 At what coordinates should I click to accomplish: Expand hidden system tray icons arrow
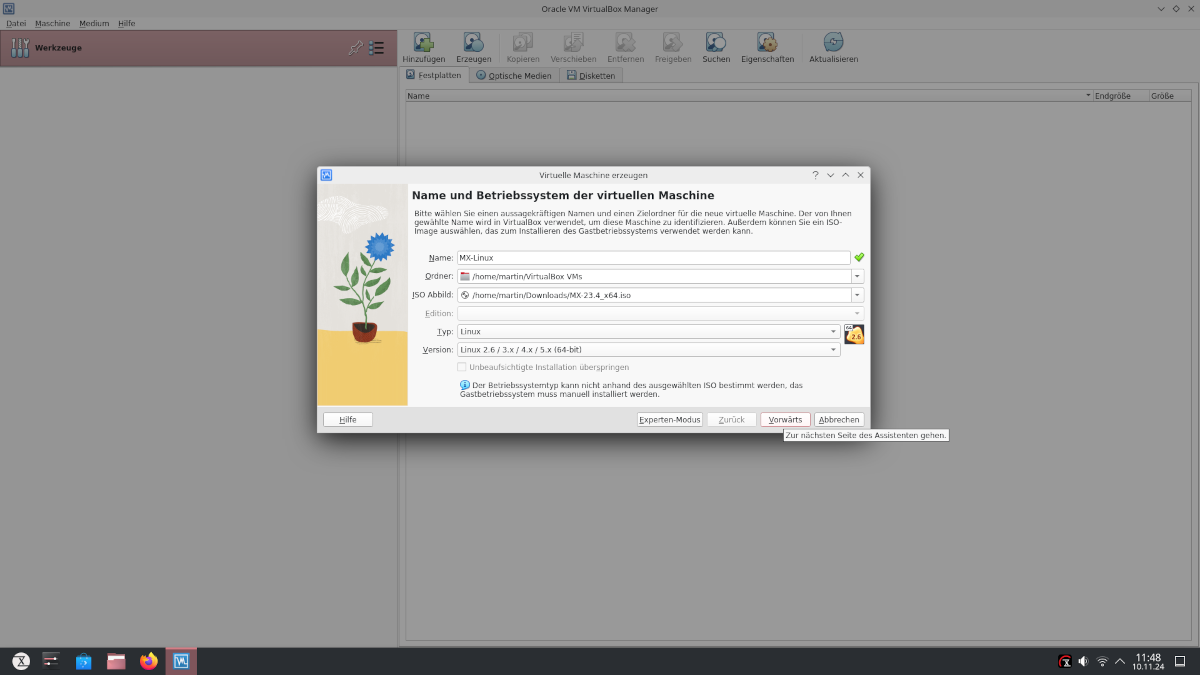tap(1120, 661)
